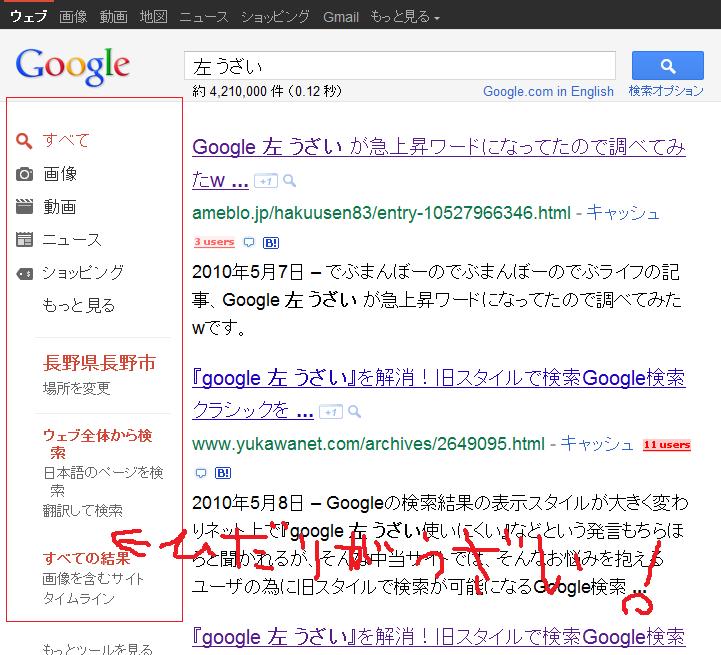This screenshot has height=655, width=721.
Task: Open 動画 in the top black bar
Action: [x=114, y=17]
